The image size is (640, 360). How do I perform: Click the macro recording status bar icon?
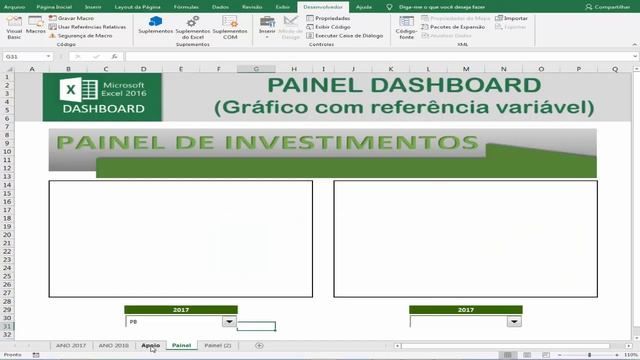click(36, 355)
